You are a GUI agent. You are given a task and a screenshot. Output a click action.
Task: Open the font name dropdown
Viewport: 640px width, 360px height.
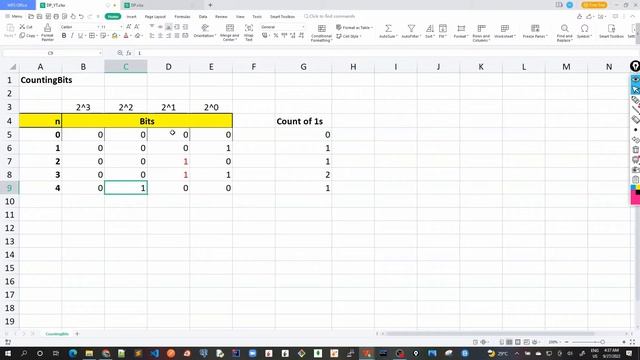click(x=98, y=27)
